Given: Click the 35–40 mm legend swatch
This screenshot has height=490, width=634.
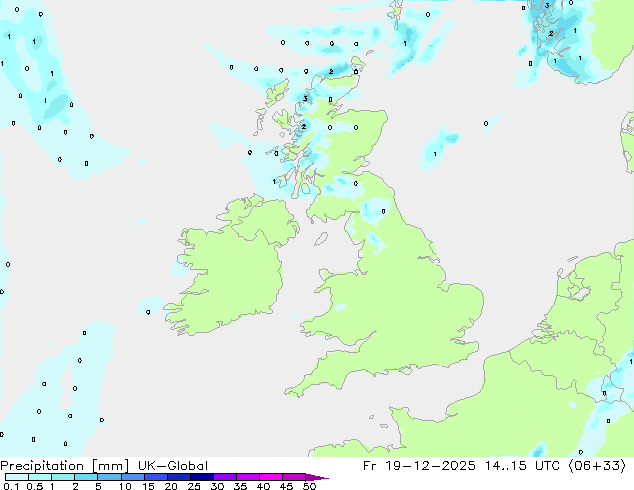Looking at the screenshot, I should point(247,477).
